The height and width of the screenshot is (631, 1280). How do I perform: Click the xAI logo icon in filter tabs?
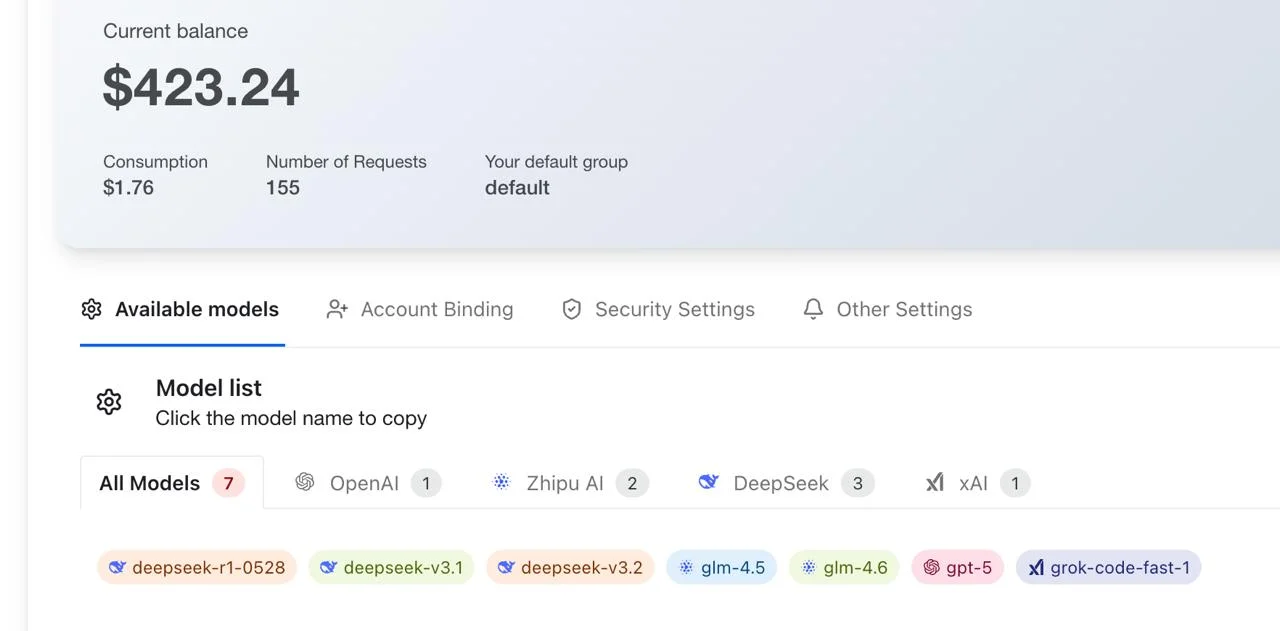pos(935,483)
